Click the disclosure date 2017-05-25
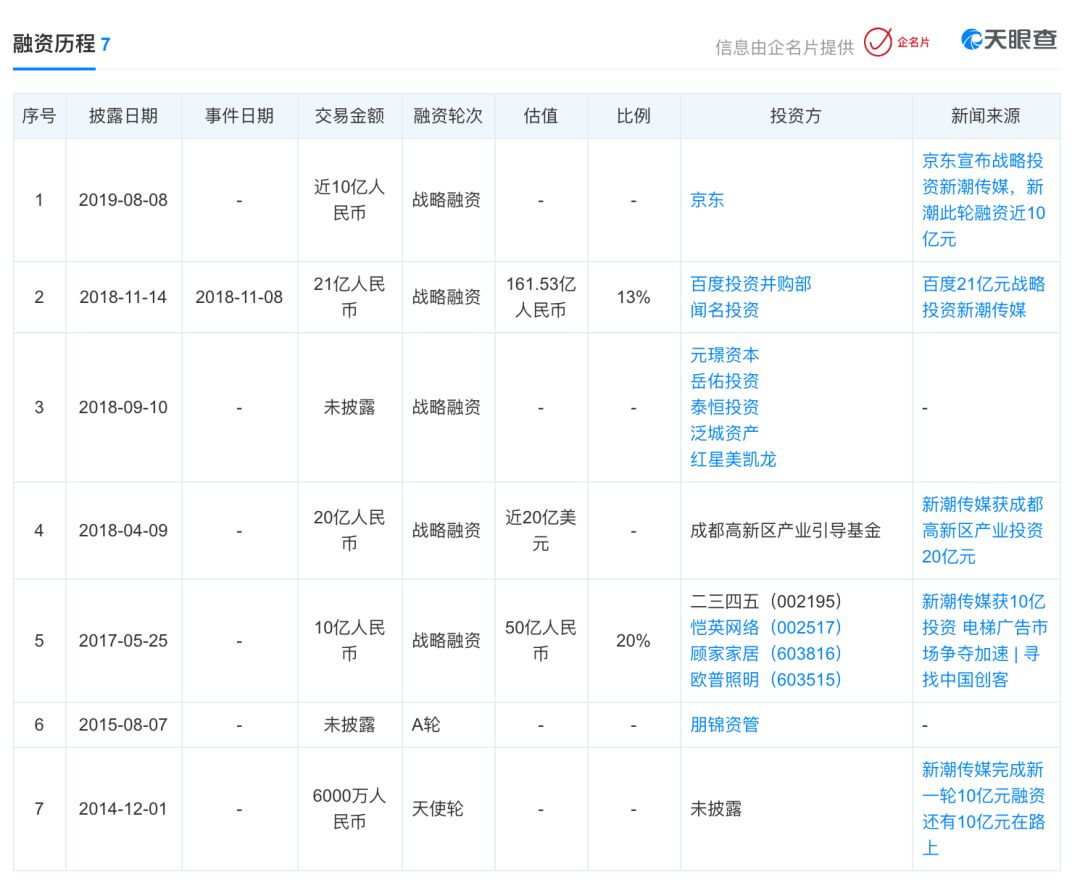This screenshot has width=1080, height=893. click(123, 640)
